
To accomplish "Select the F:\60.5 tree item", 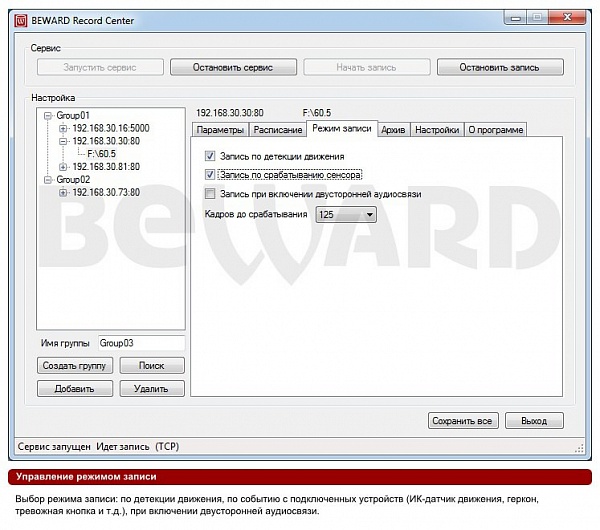I will (101, 154).
